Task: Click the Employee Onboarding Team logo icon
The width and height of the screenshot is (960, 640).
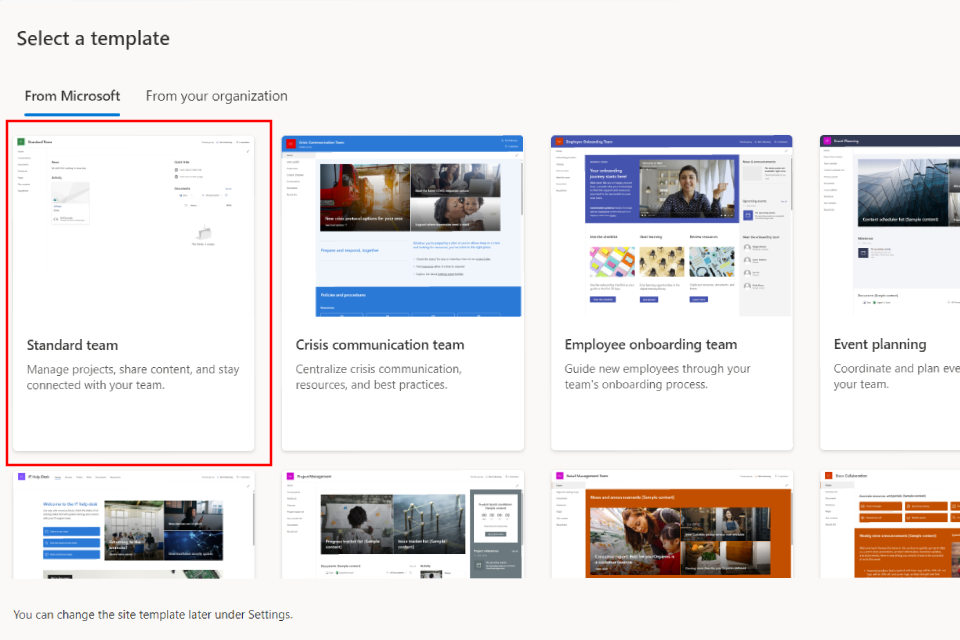Action: 560,143
